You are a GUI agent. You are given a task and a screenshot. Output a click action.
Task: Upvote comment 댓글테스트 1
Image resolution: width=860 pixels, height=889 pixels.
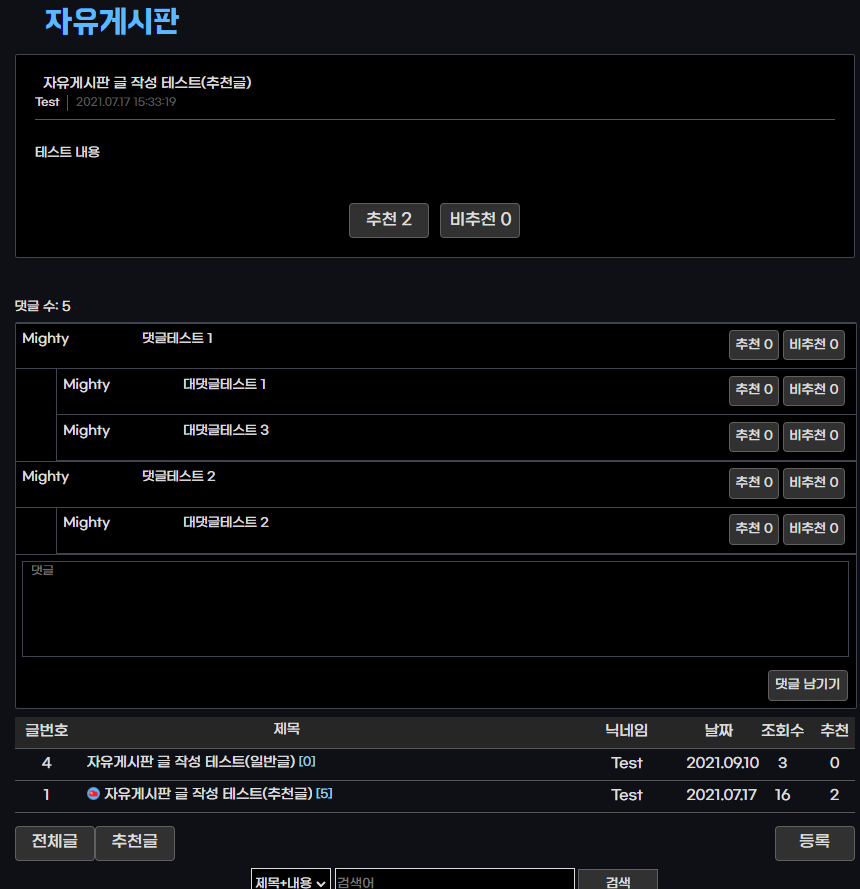[753, 344]
